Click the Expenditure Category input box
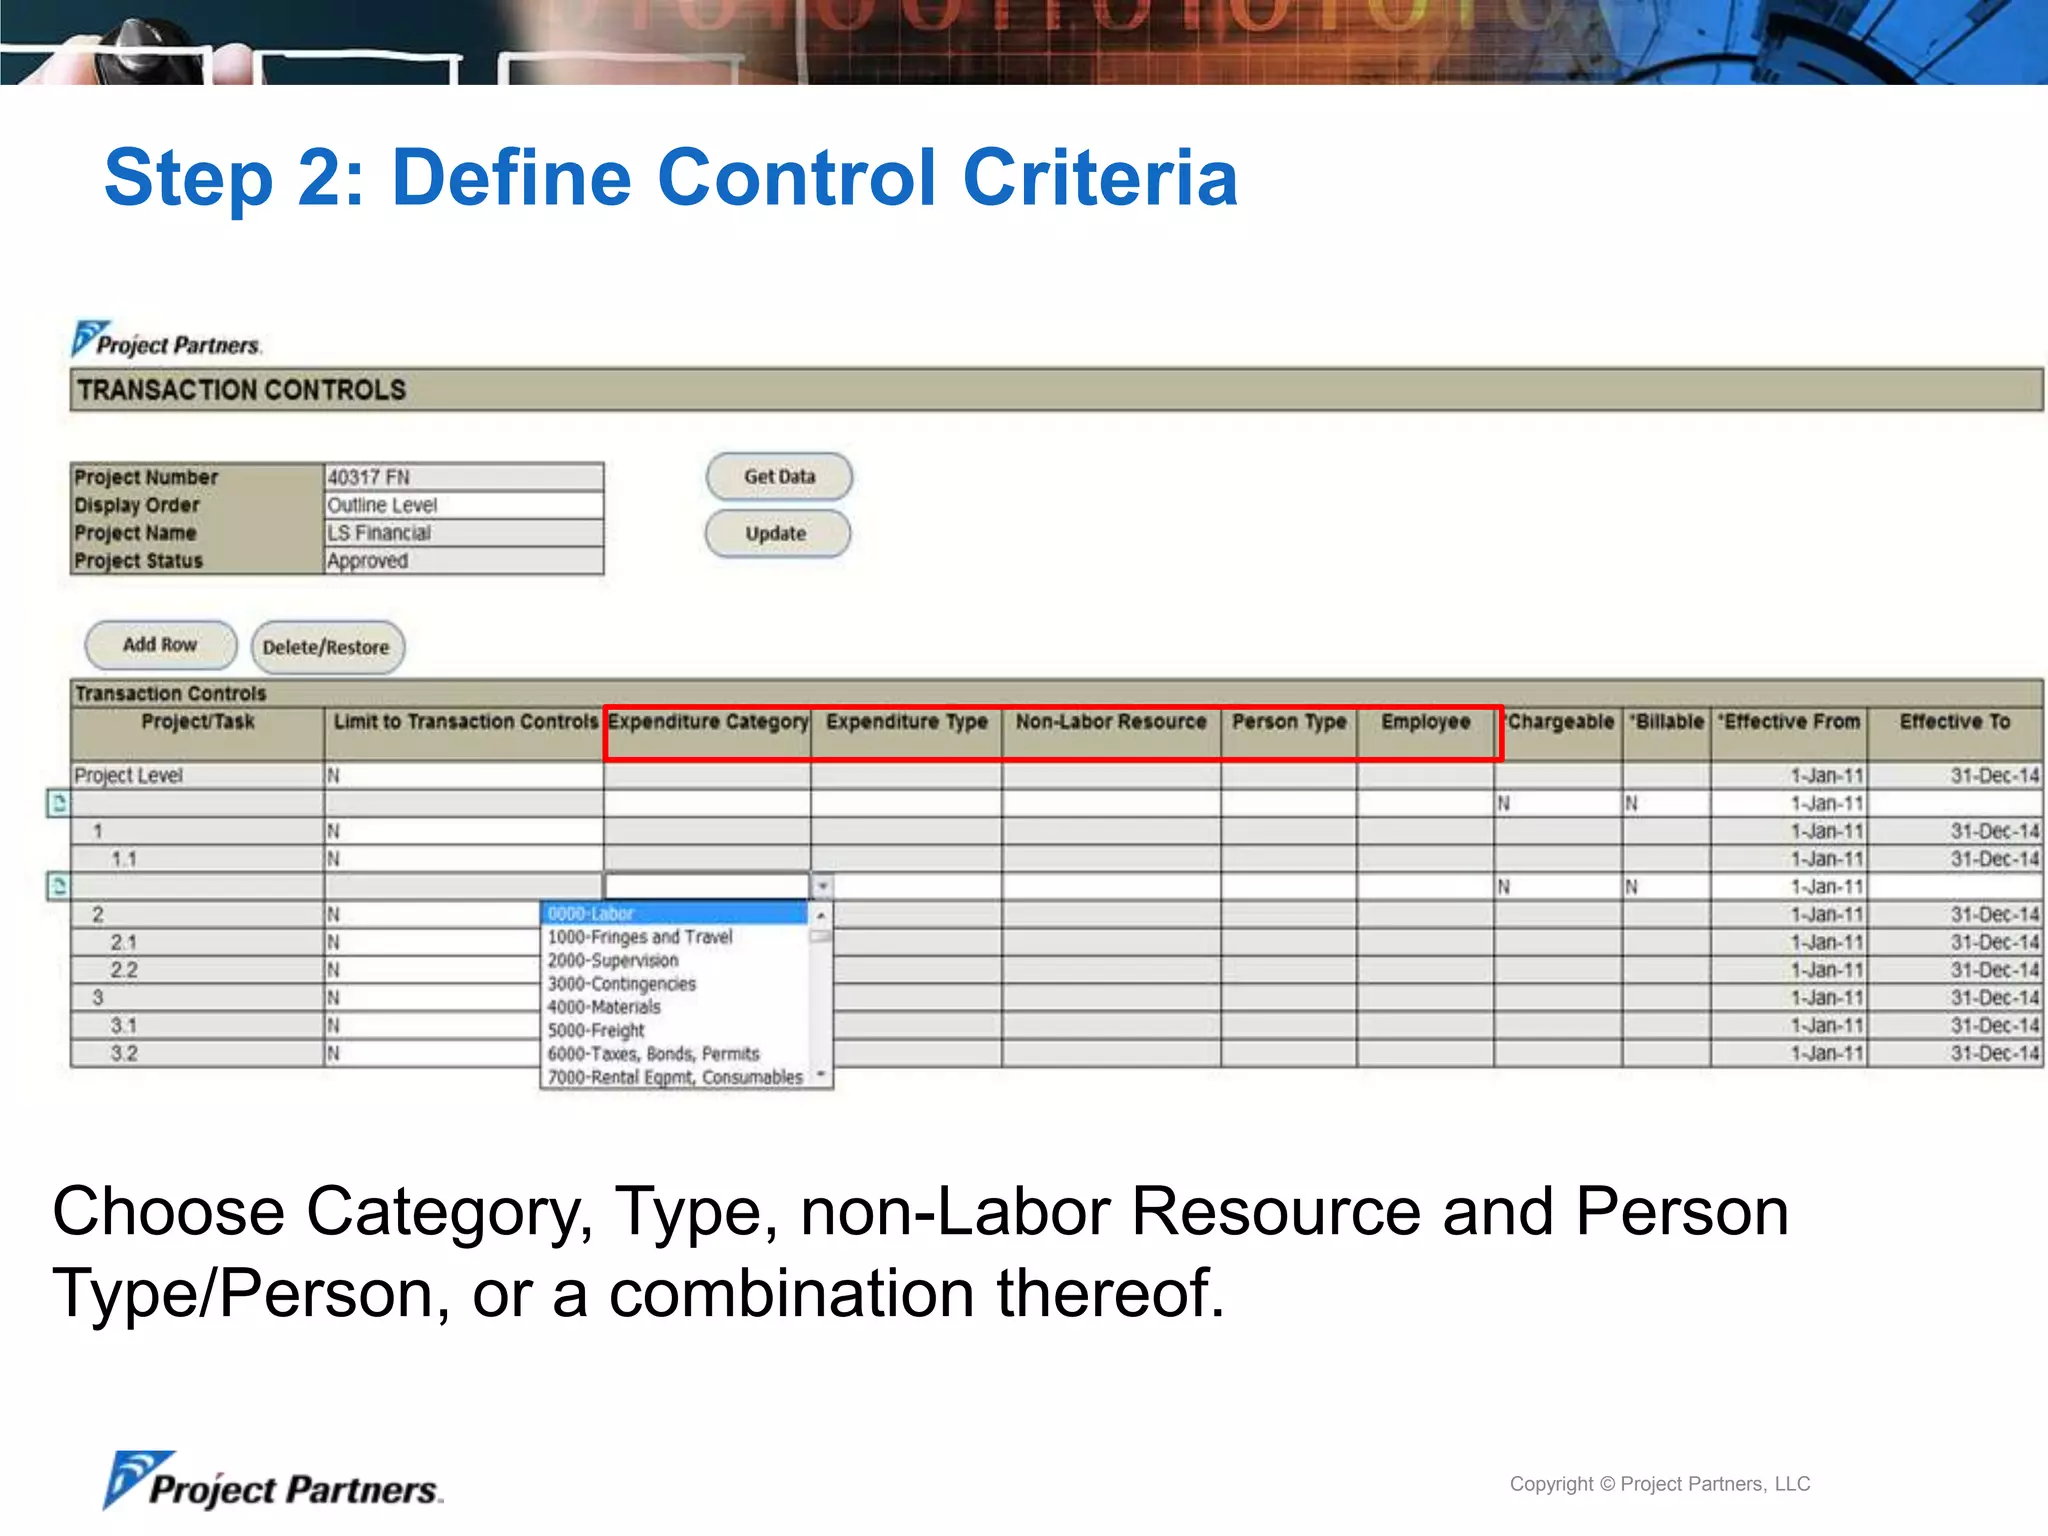This screenshot has width=2048, height=1536. point(707,887)
